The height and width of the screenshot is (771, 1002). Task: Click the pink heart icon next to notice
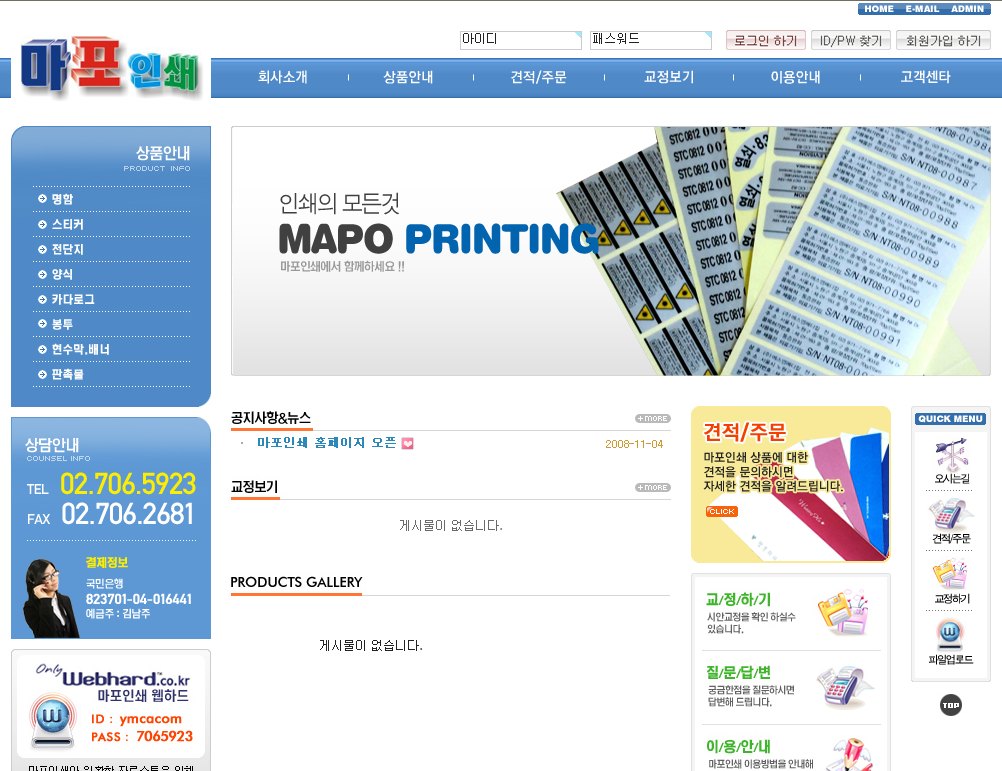(x=408, y=443)
